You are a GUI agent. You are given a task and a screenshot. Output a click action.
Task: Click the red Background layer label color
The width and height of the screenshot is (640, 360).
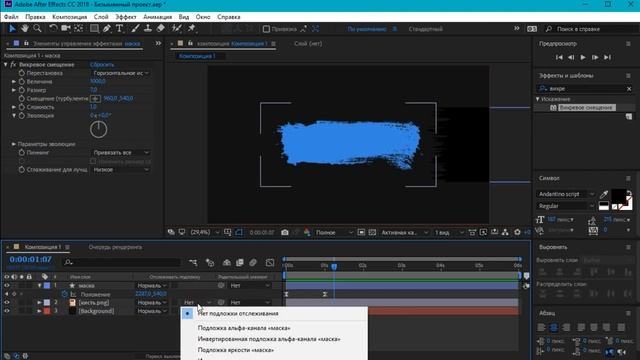tap(47, 311)
